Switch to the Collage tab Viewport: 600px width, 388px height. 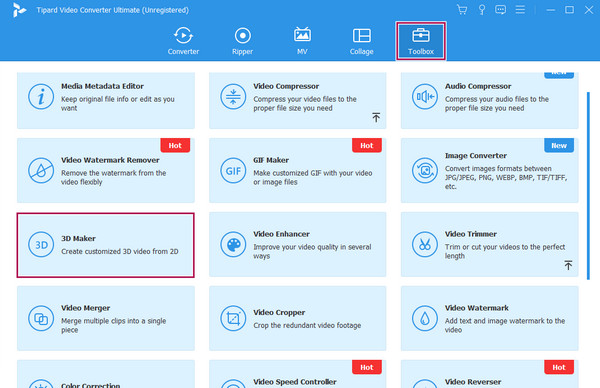(x=362, y=41)
